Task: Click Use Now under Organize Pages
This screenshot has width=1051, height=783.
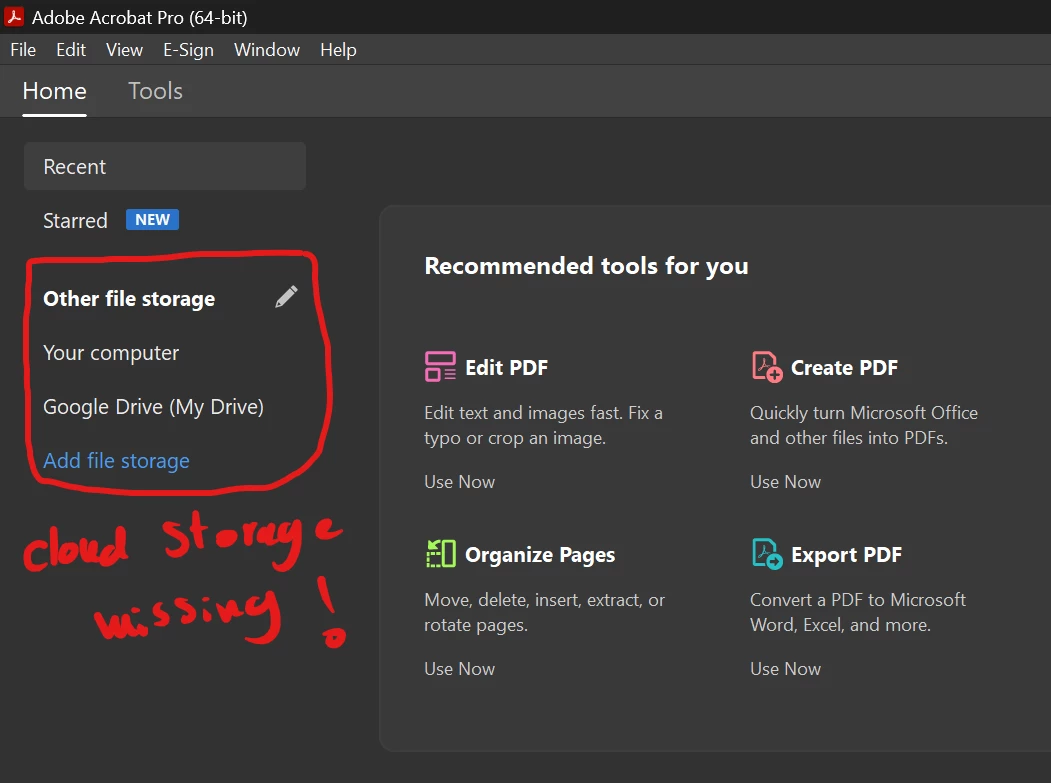Action: [460, 669]
